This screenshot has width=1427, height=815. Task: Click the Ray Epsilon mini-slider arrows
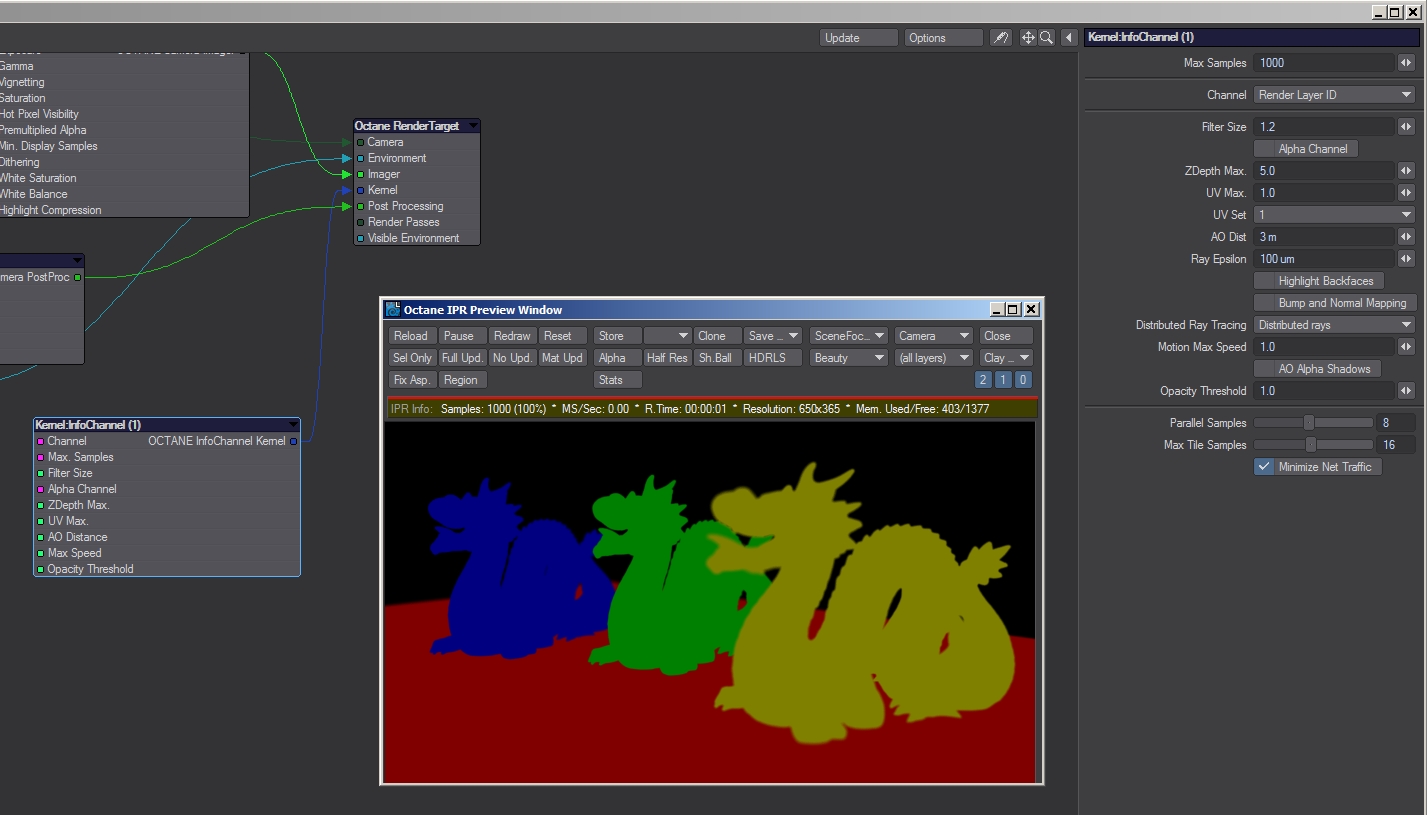click(1406, 259)
